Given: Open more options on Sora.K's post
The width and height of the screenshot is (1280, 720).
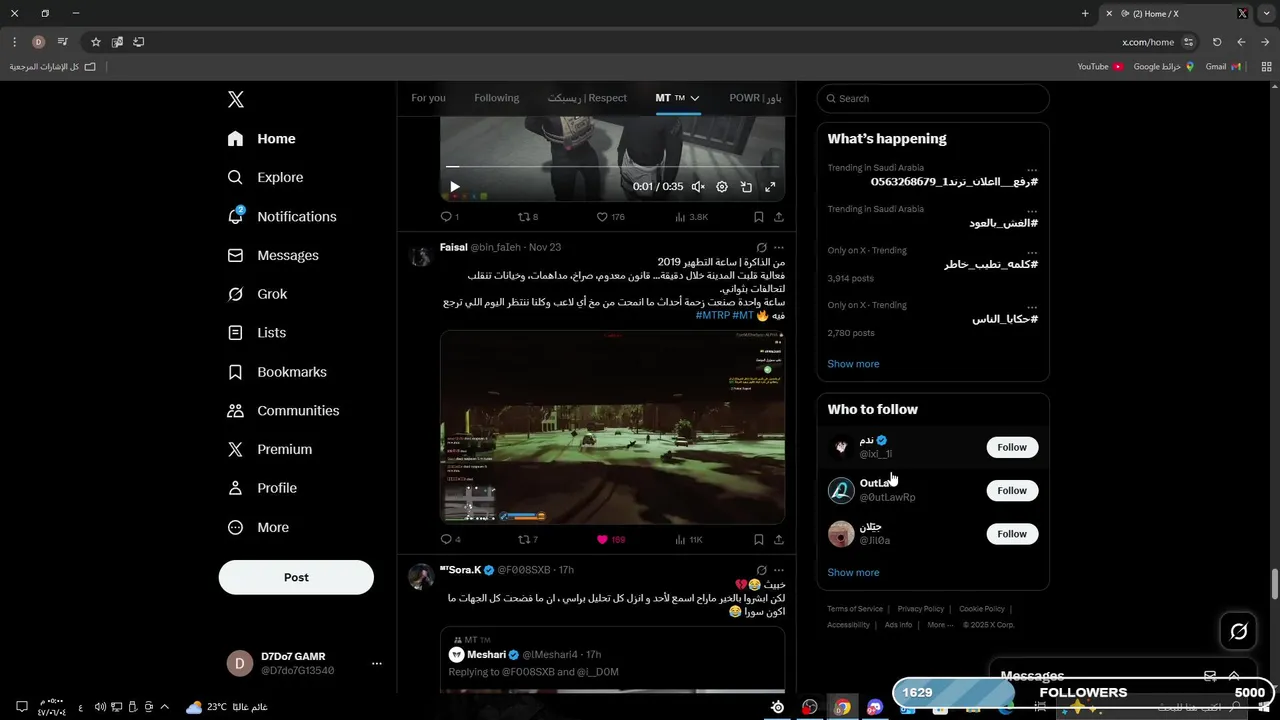Looking at the screenshot, I should coord(779,570).
